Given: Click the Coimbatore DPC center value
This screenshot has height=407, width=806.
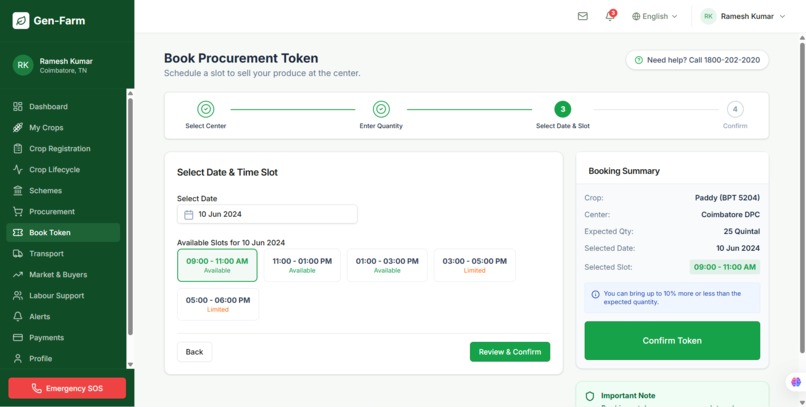Looking at the screenshot, I should pos(730,215).
